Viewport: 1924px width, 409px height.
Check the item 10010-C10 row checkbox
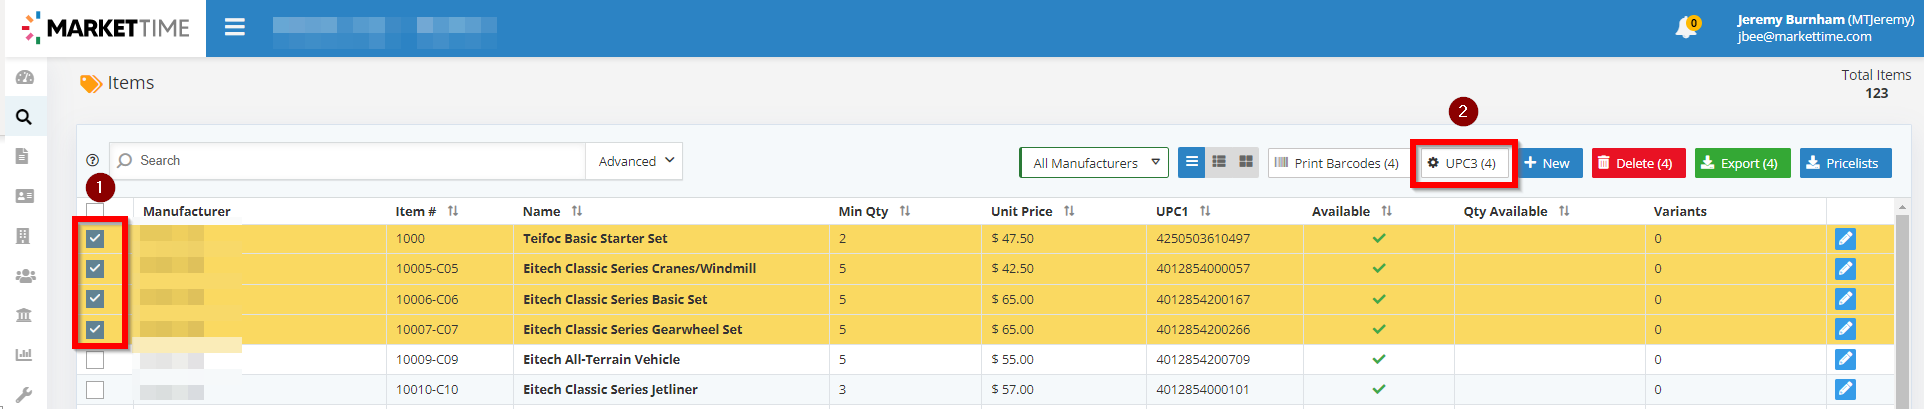95,389
